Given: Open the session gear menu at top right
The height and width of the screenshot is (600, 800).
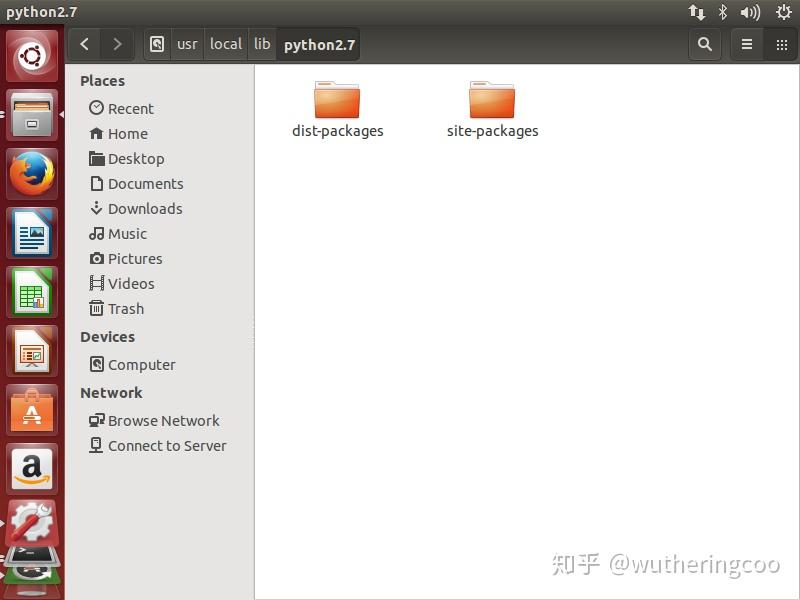Looking at the screenshot, I should [x=782, y=12].
